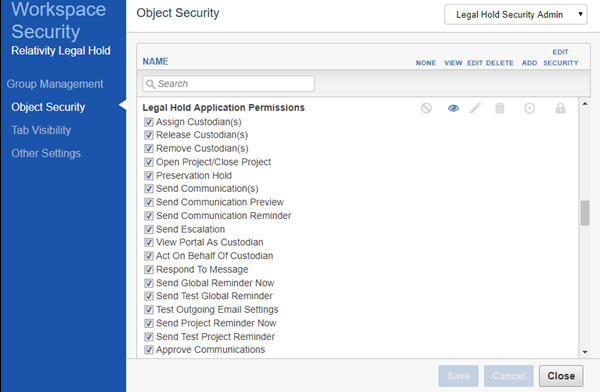The image size is (600, 392).
Task: Click the vertical scrollbar thumb
Action: pyautogui.click(x=585, y=213)
